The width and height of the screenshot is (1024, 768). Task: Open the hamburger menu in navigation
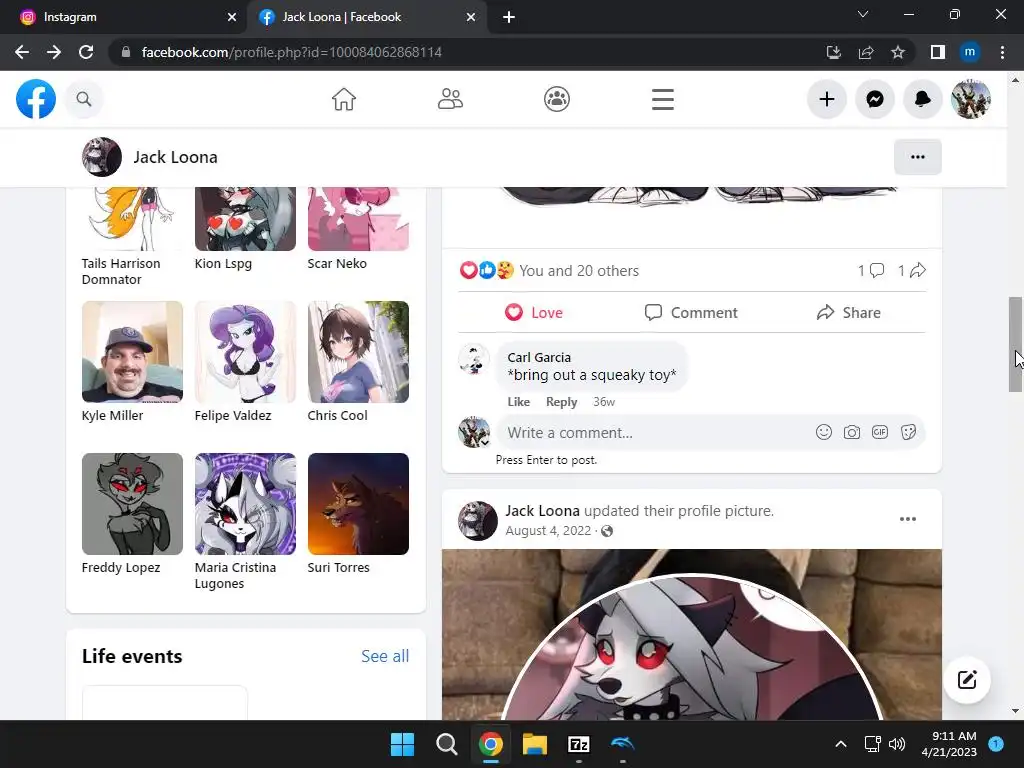663,99
